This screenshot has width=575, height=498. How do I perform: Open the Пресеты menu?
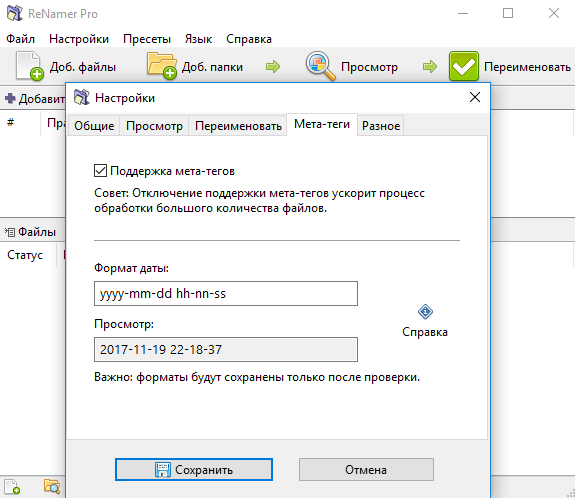point(147,39)
